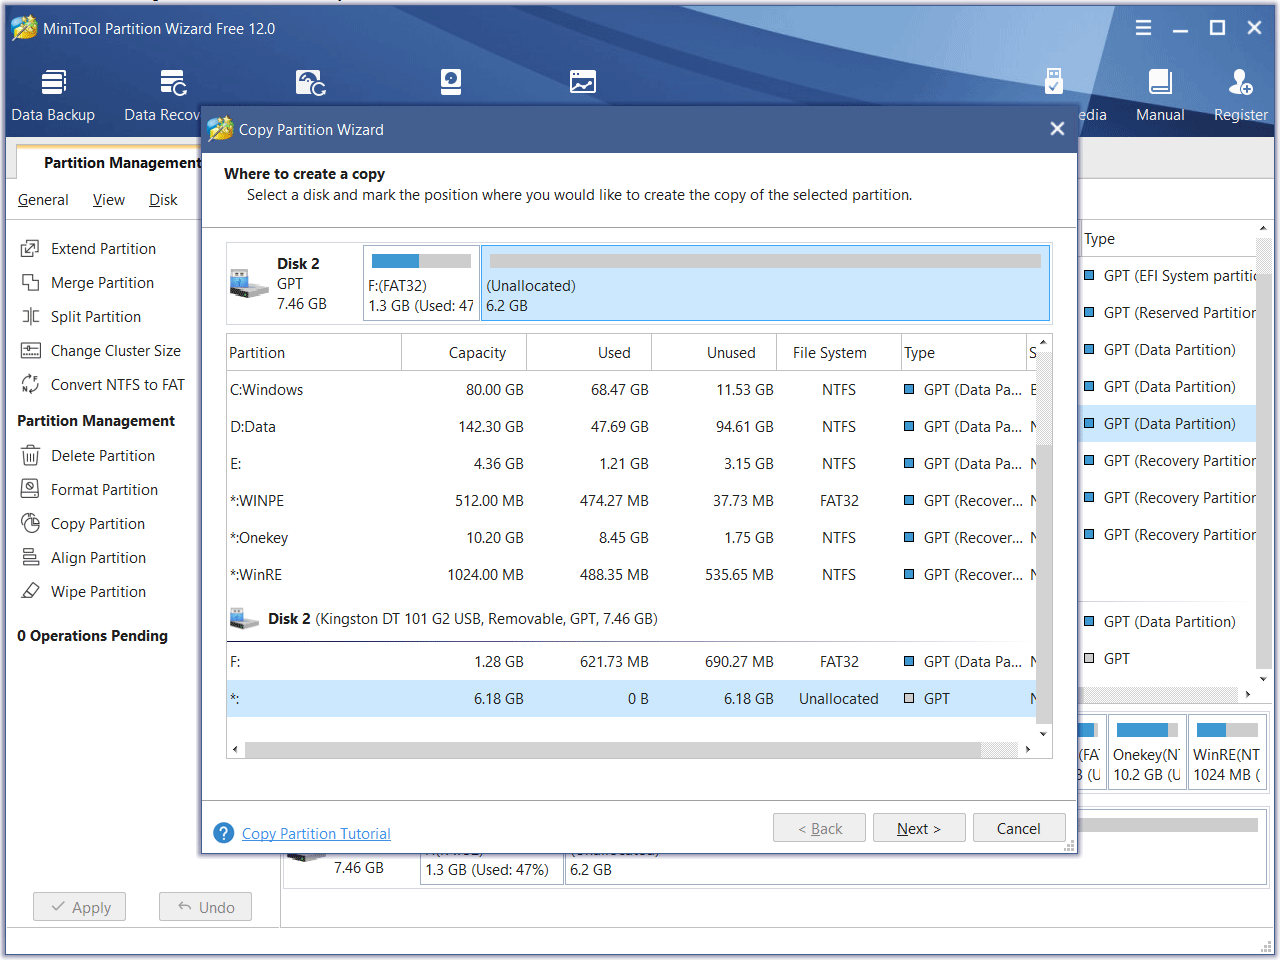Viewport: 1280px width, 960px height.
Task: Select the Unallocated 6.2 GB block in disk map
Action: point(765,283)
